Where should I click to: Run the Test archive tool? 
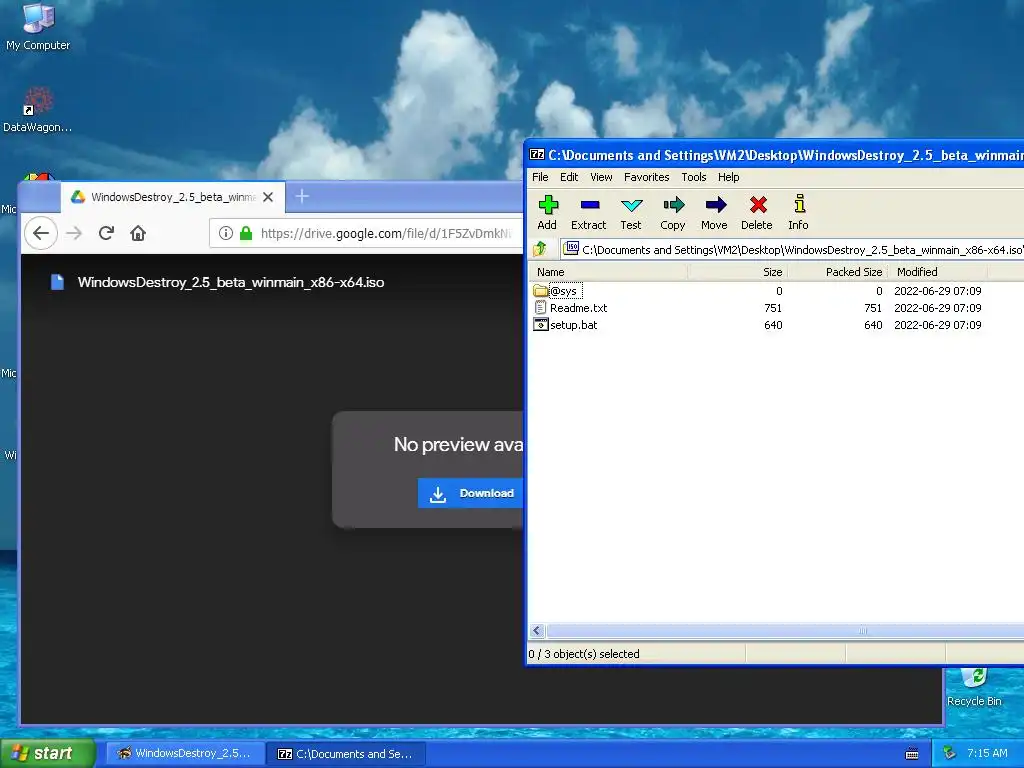[631, 205]
